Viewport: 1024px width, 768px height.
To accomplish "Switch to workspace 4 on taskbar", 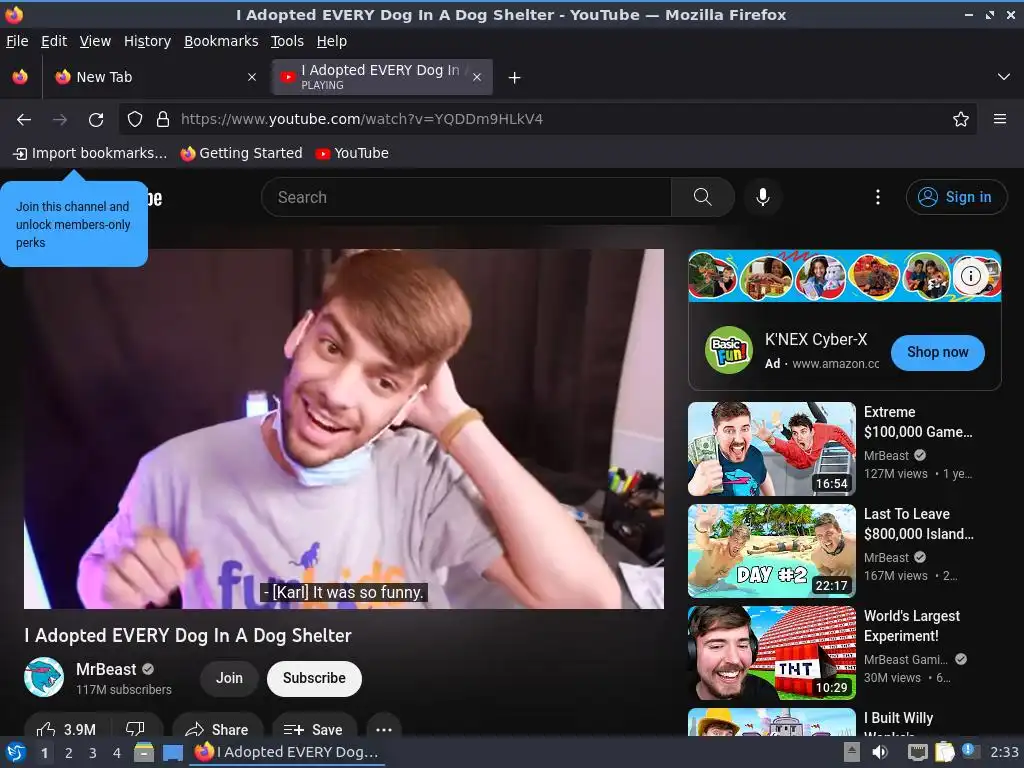I will (116, 753).
